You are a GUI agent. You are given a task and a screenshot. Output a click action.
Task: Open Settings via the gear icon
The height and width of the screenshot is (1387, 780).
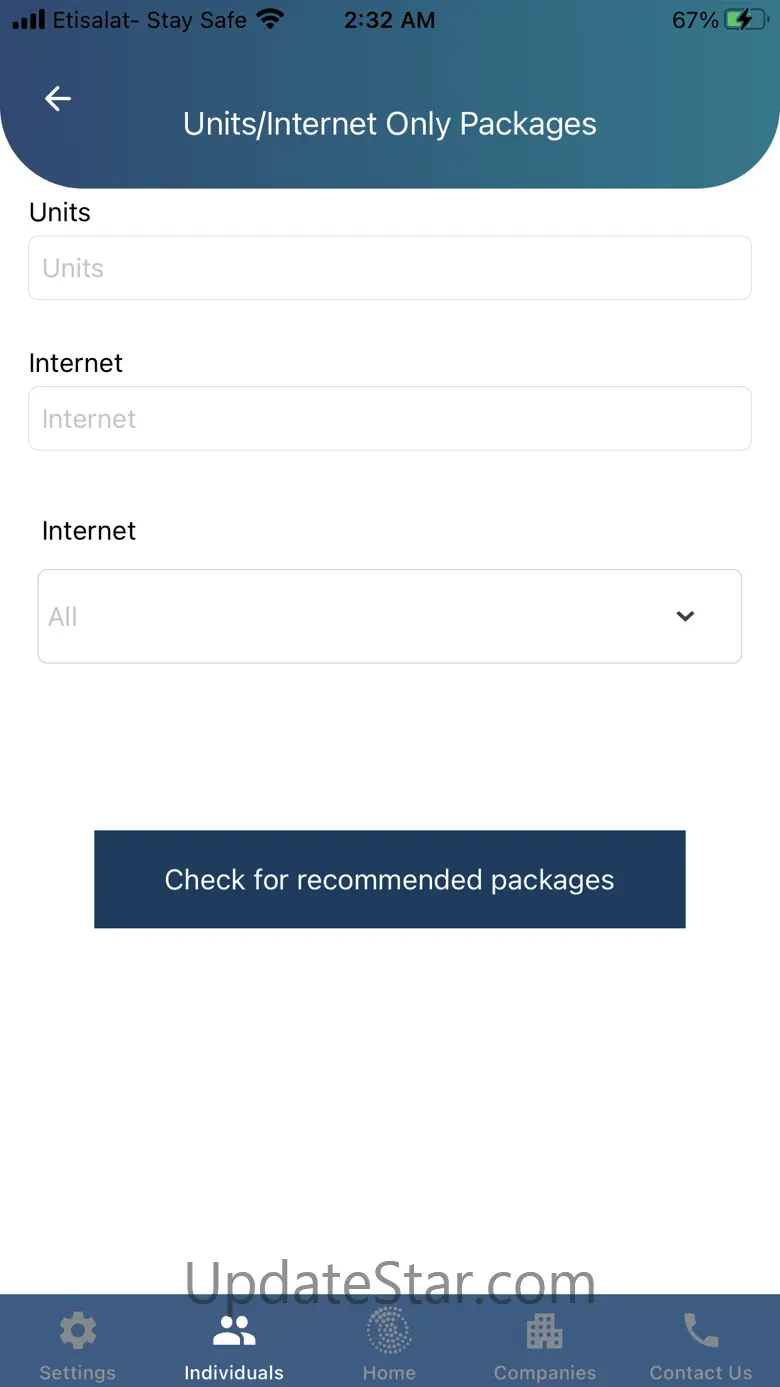[78, 1331]
